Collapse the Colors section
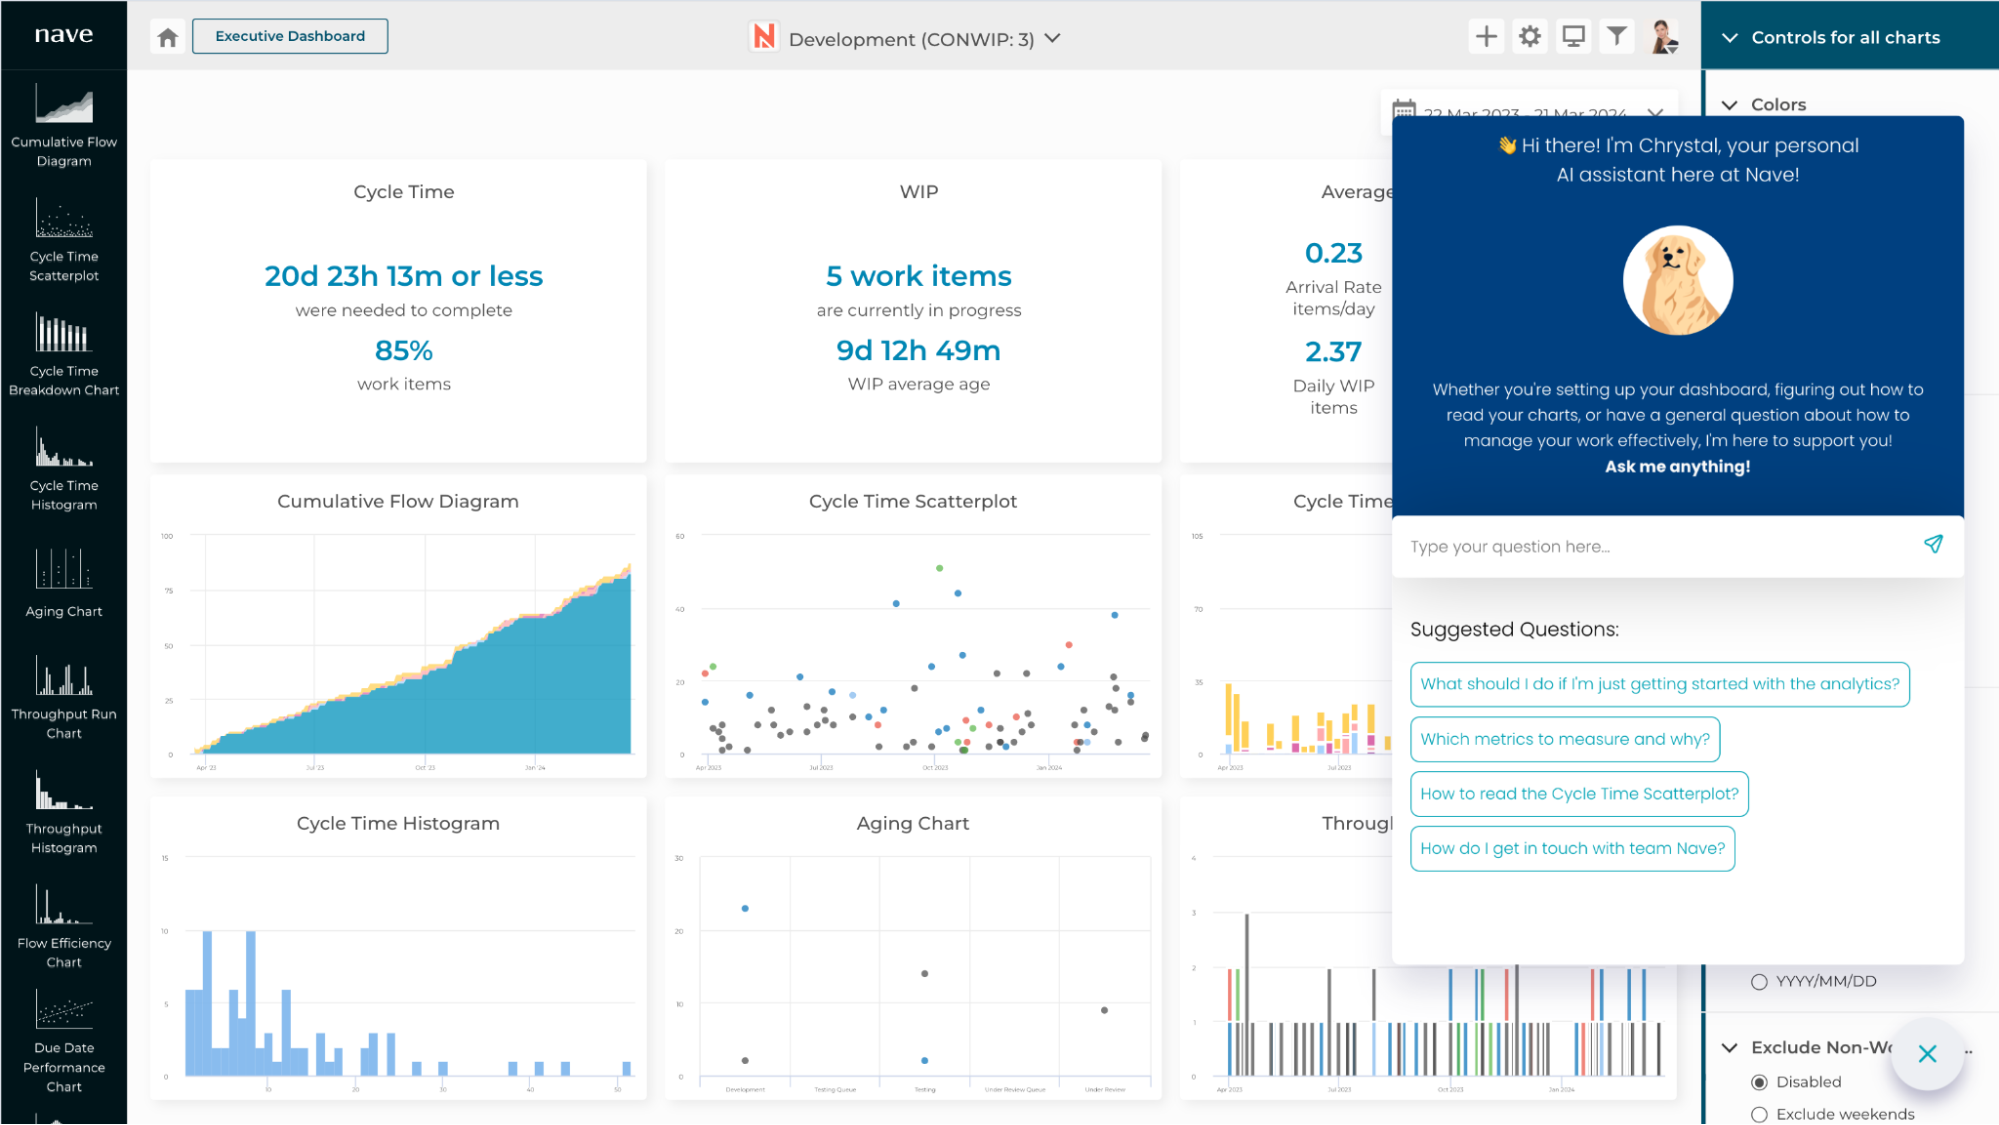1999x1125 pixels. [1730, 105]
